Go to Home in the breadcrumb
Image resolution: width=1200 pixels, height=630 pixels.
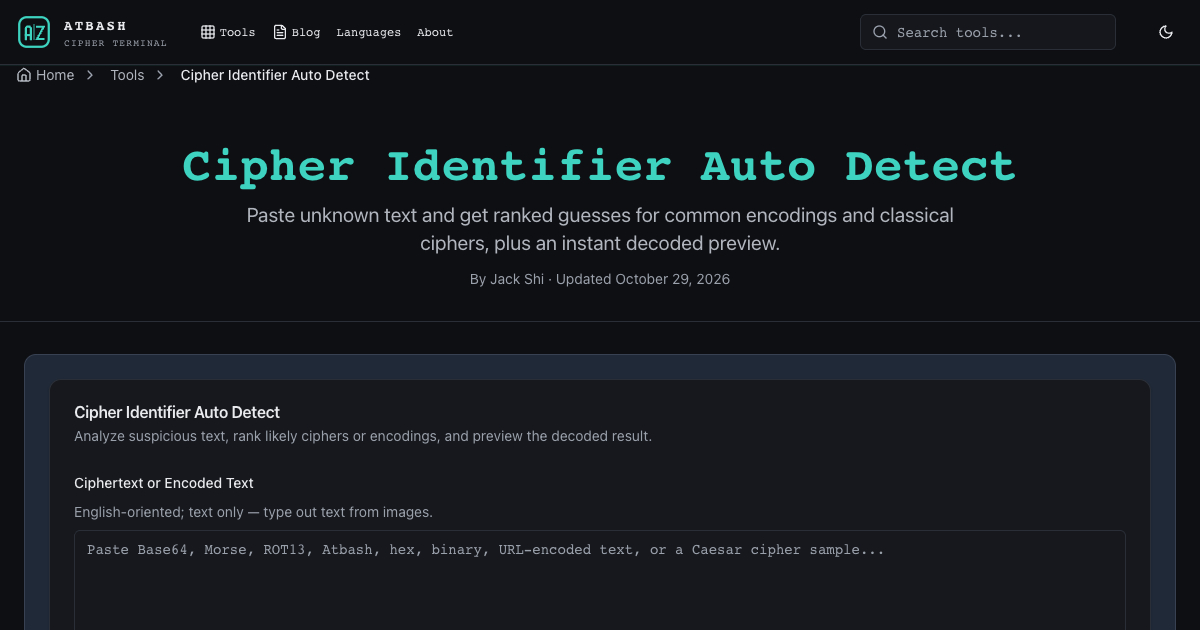coord(46,75)
